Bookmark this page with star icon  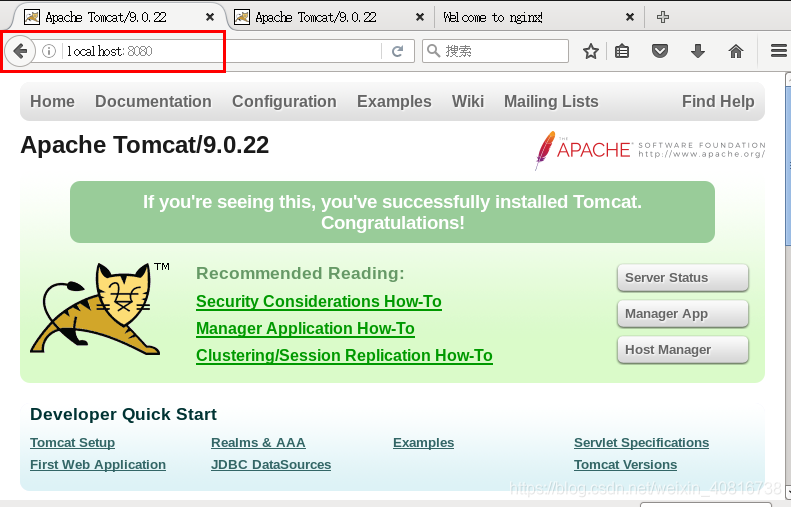591,51
